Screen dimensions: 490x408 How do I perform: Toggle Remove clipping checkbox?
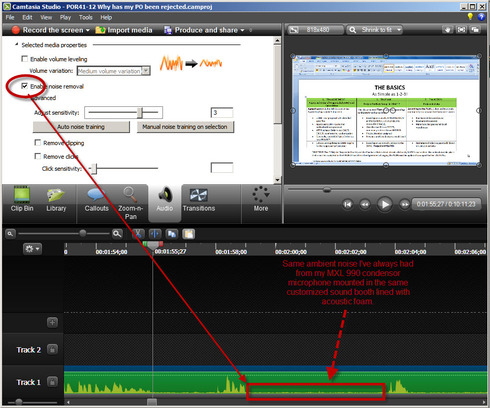point(38,143)
